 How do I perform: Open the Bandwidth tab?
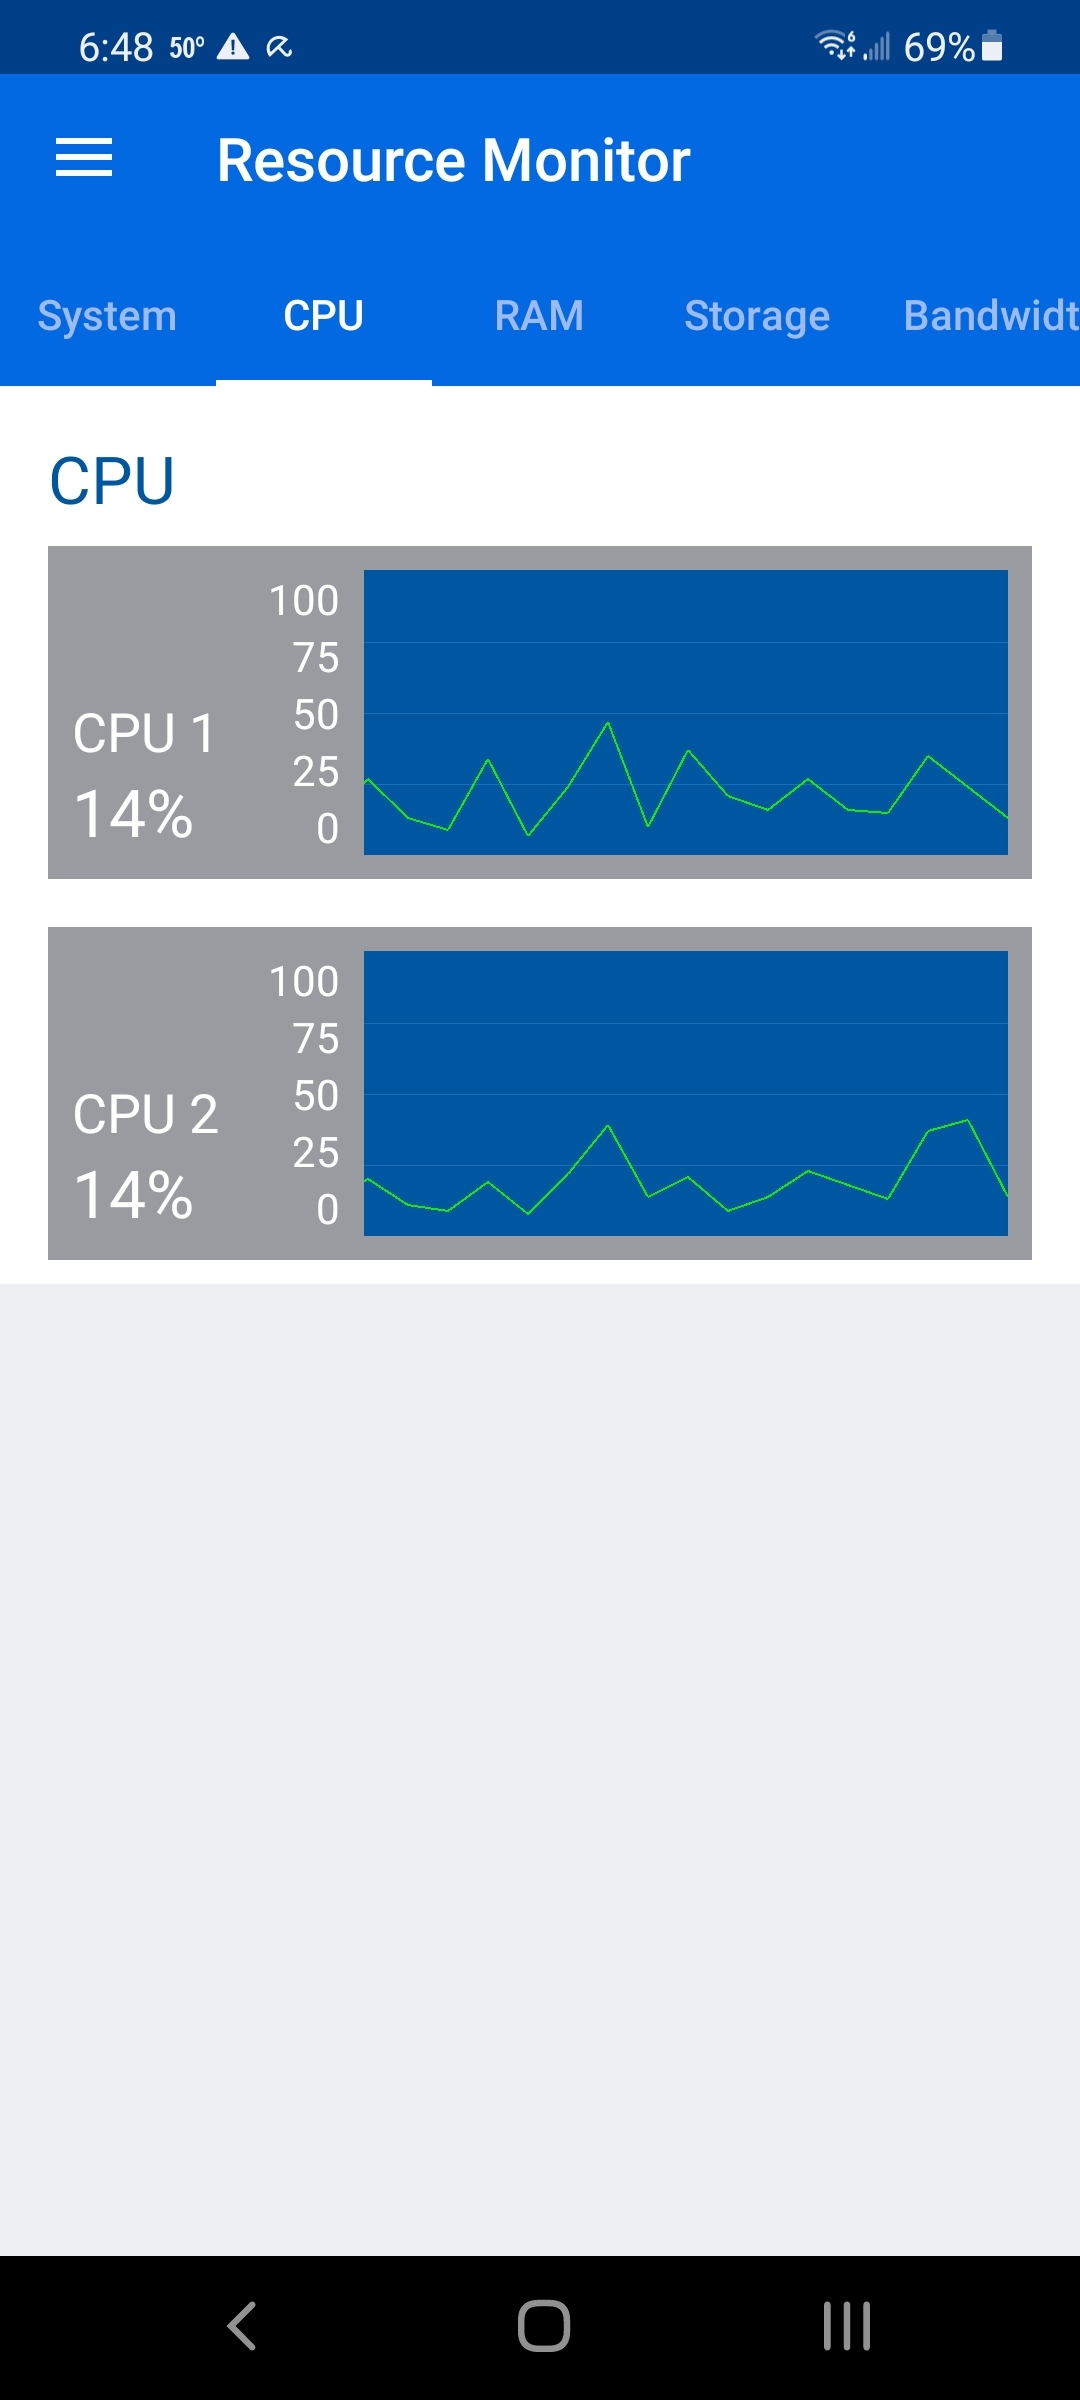click(990, 316)
